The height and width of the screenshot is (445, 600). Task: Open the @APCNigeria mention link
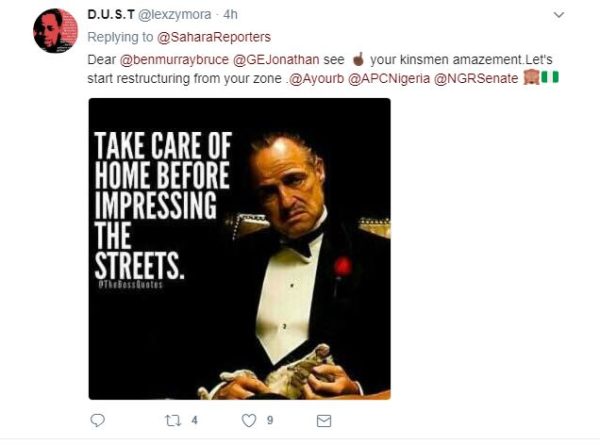pyautogui.click(x=389, y=78)
